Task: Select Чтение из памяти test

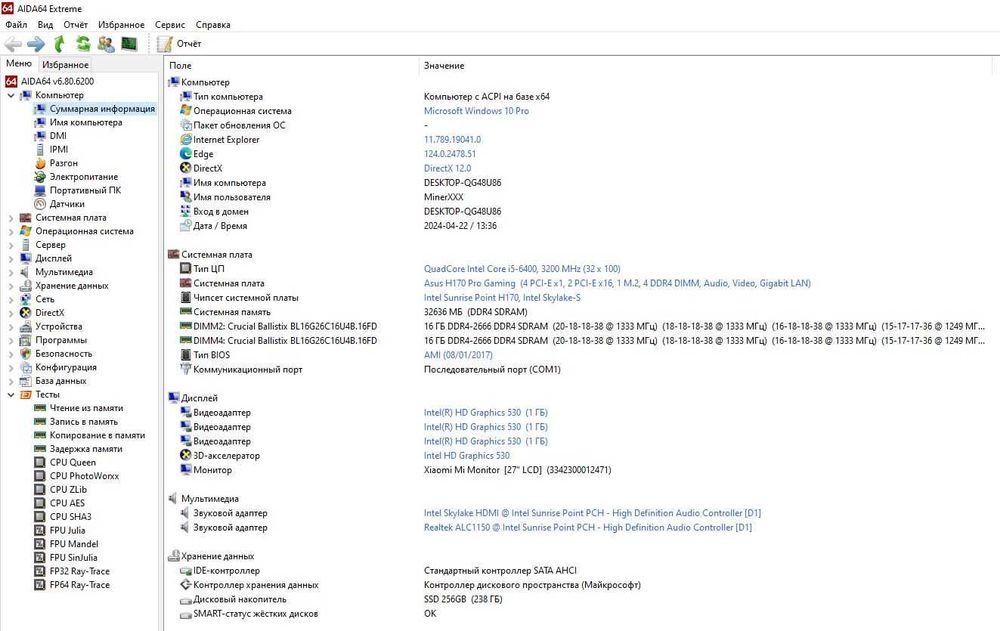Action: click(78, 408)
